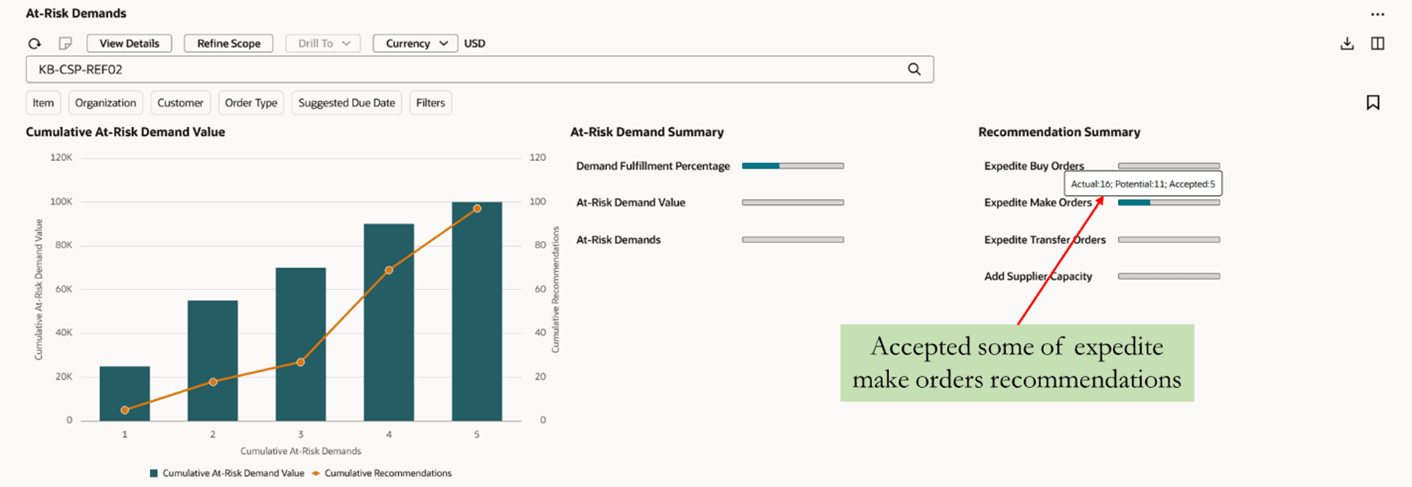The image size is (1412, 487).
Task: Click the bookmark icon
Action: click(x=1373, y=102)
